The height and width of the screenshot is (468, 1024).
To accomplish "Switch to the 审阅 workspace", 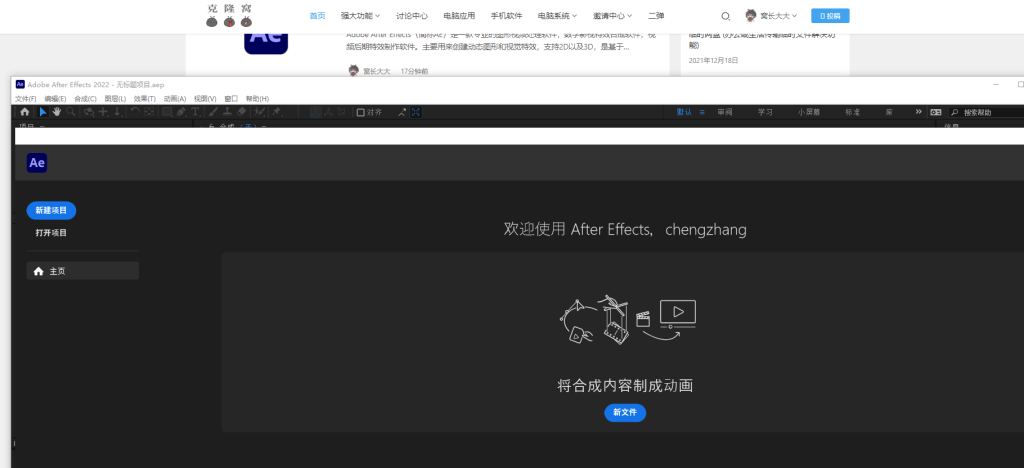I will click(725, 112).
